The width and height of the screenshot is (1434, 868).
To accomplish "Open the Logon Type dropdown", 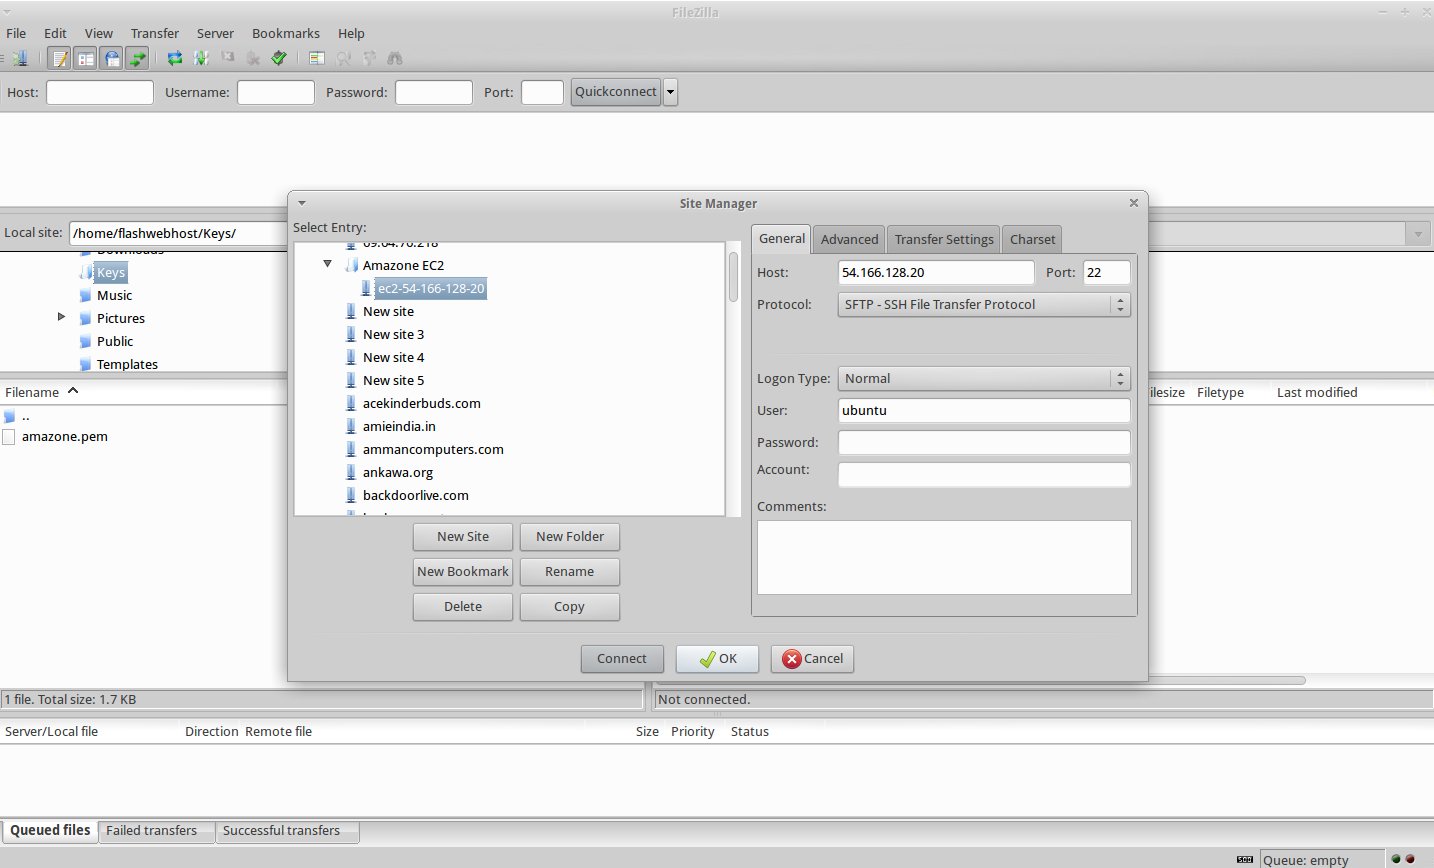I will click(984, 378).
